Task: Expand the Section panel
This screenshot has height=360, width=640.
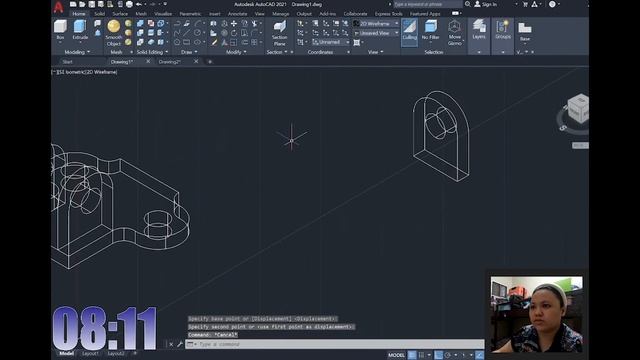Action: coord(277,52)
